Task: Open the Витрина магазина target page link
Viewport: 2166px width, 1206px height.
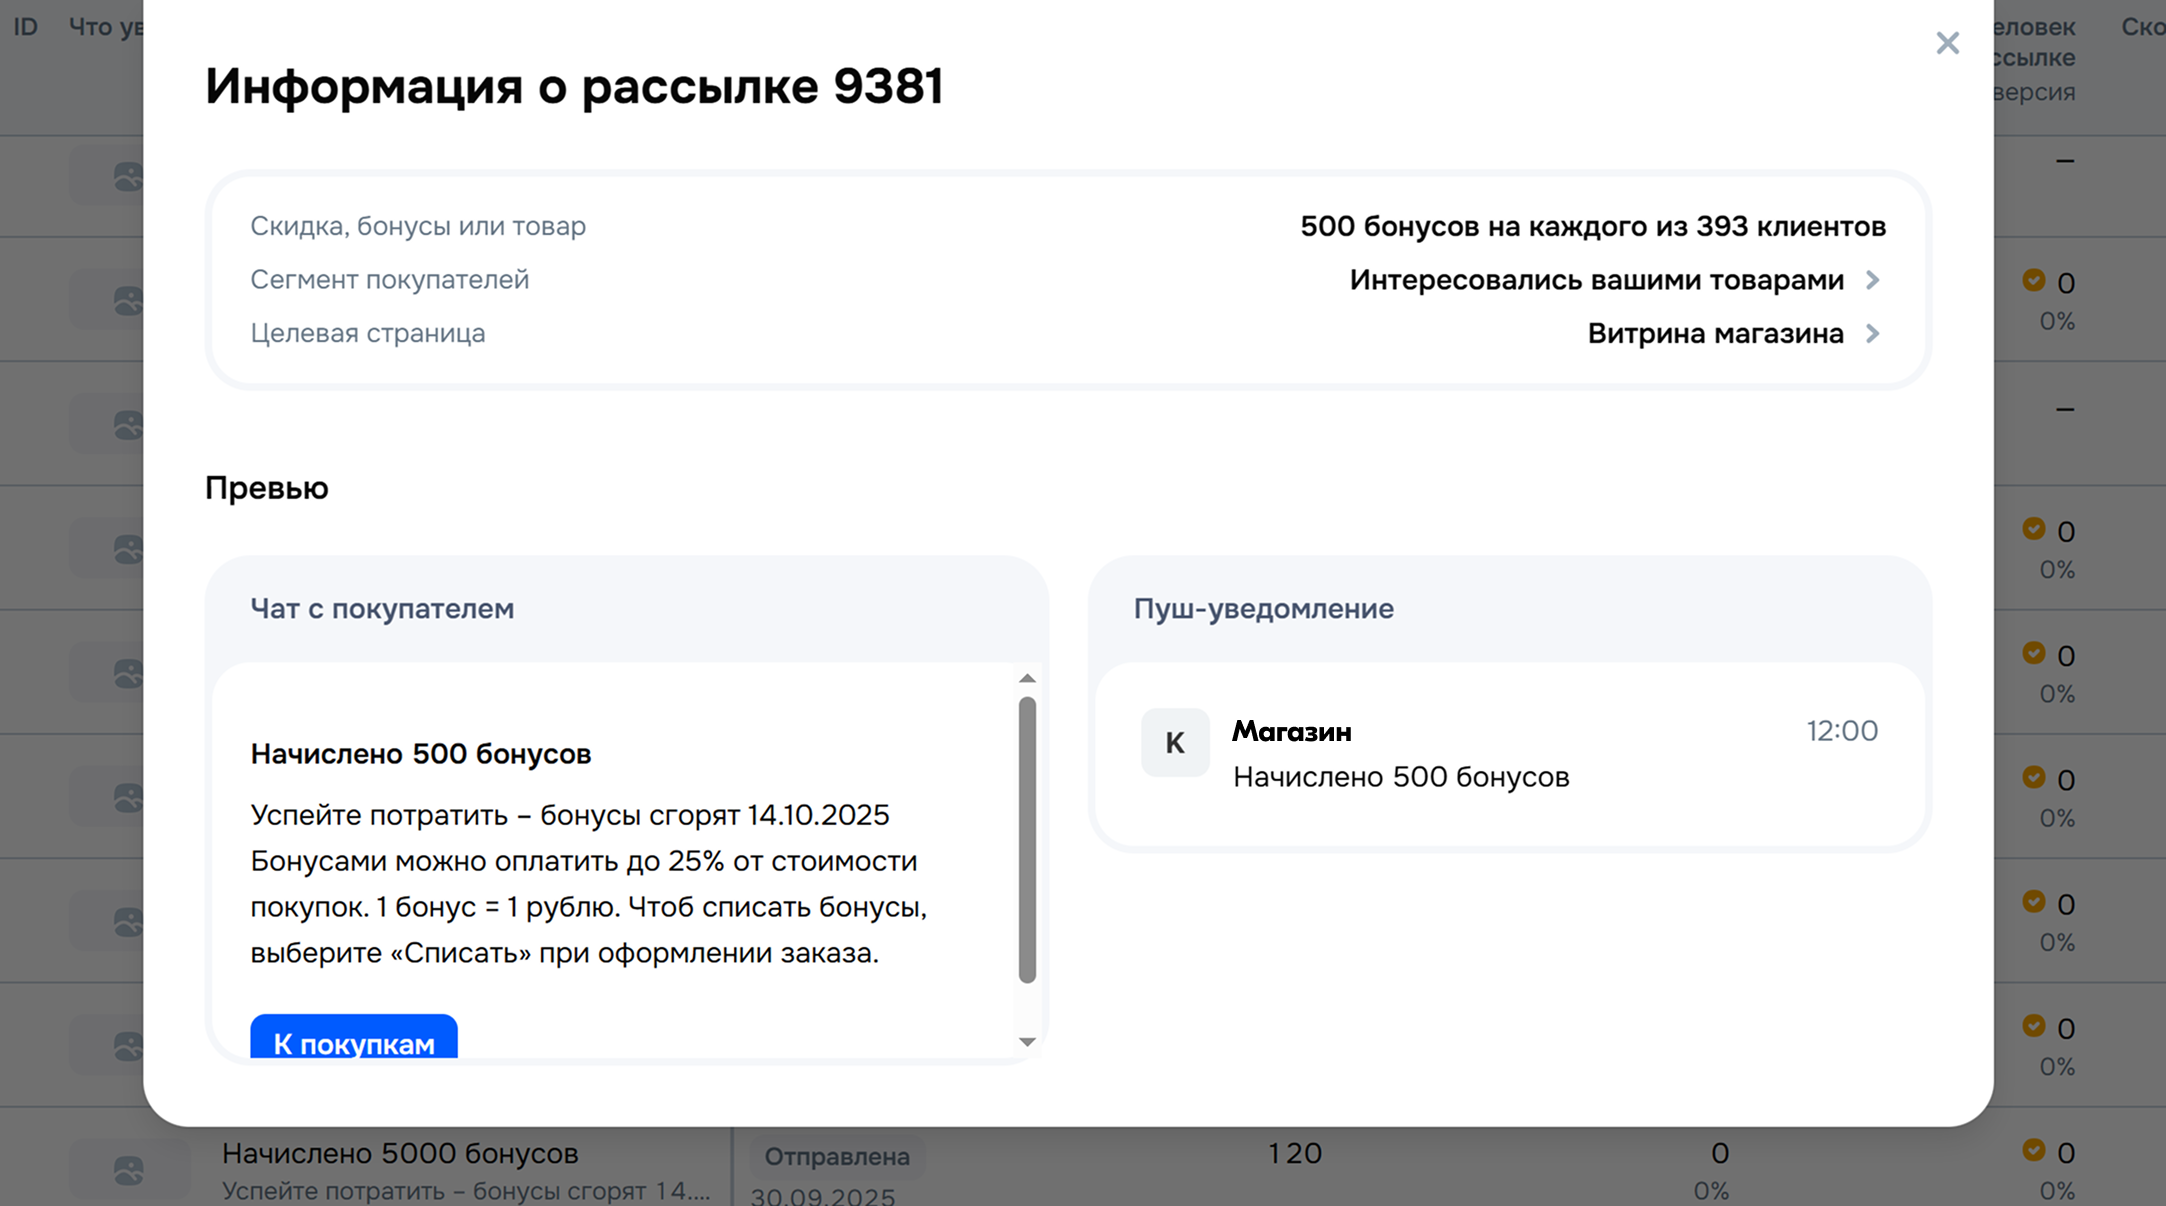Action: 1715,333
